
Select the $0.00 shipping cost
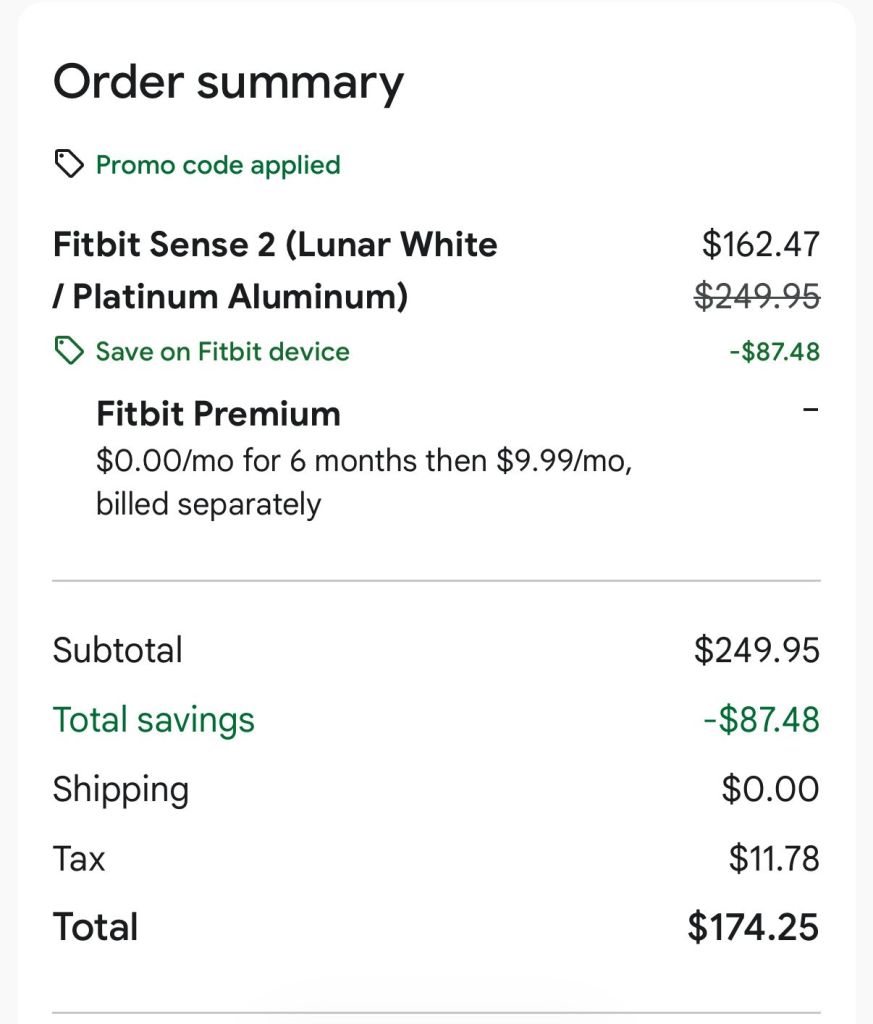pos(770,789)
